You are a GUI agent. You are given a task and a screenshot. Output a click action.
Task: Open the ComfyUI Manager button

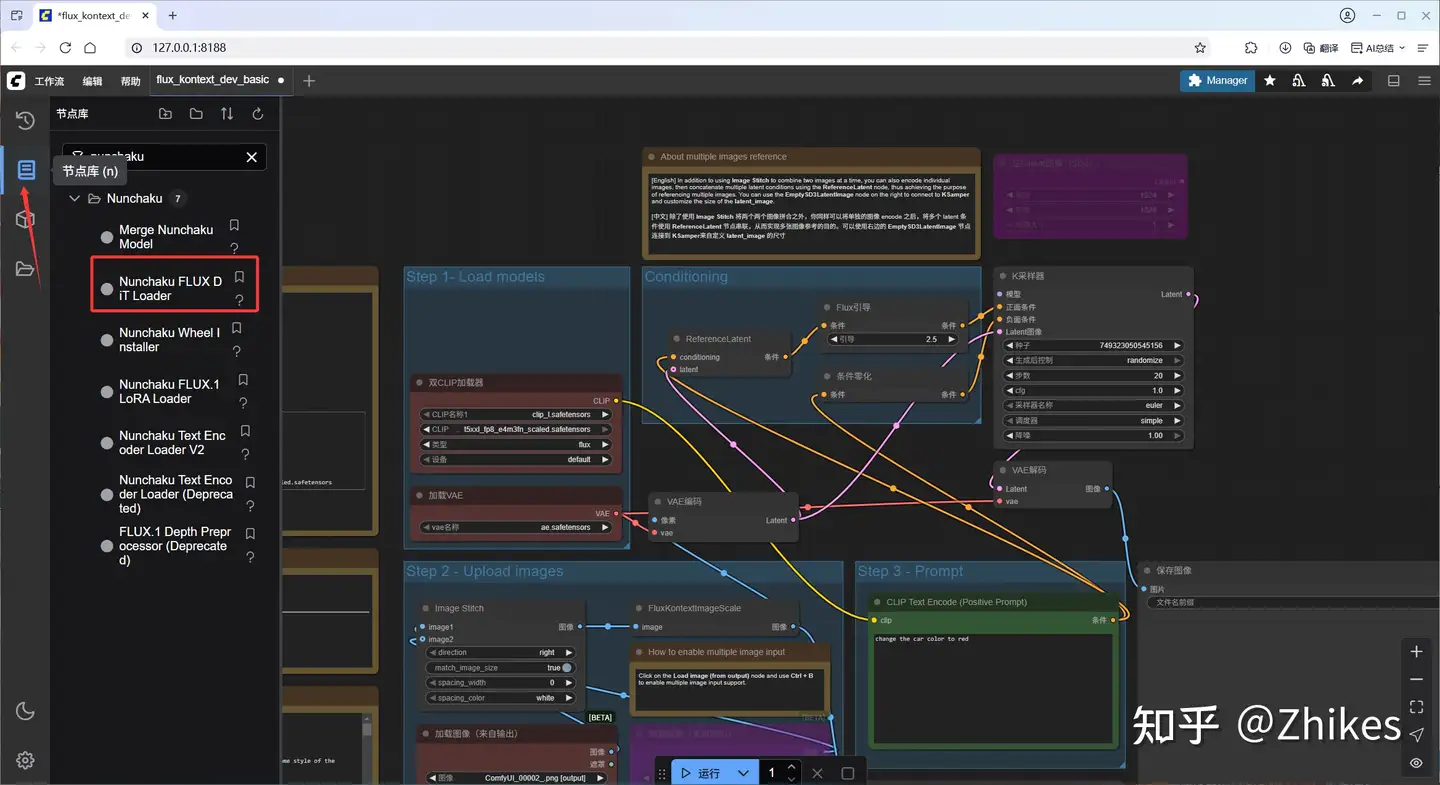(x=1217, y=80)
